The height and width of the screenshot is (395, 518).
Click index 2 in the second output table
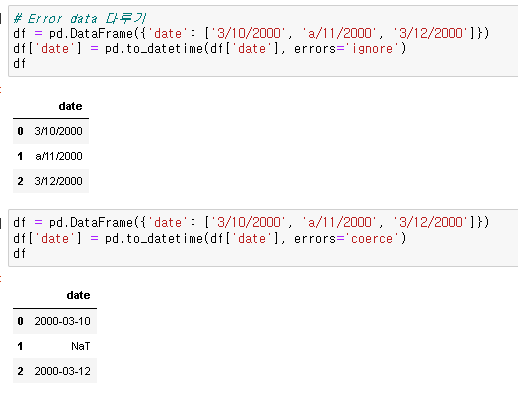20,371
